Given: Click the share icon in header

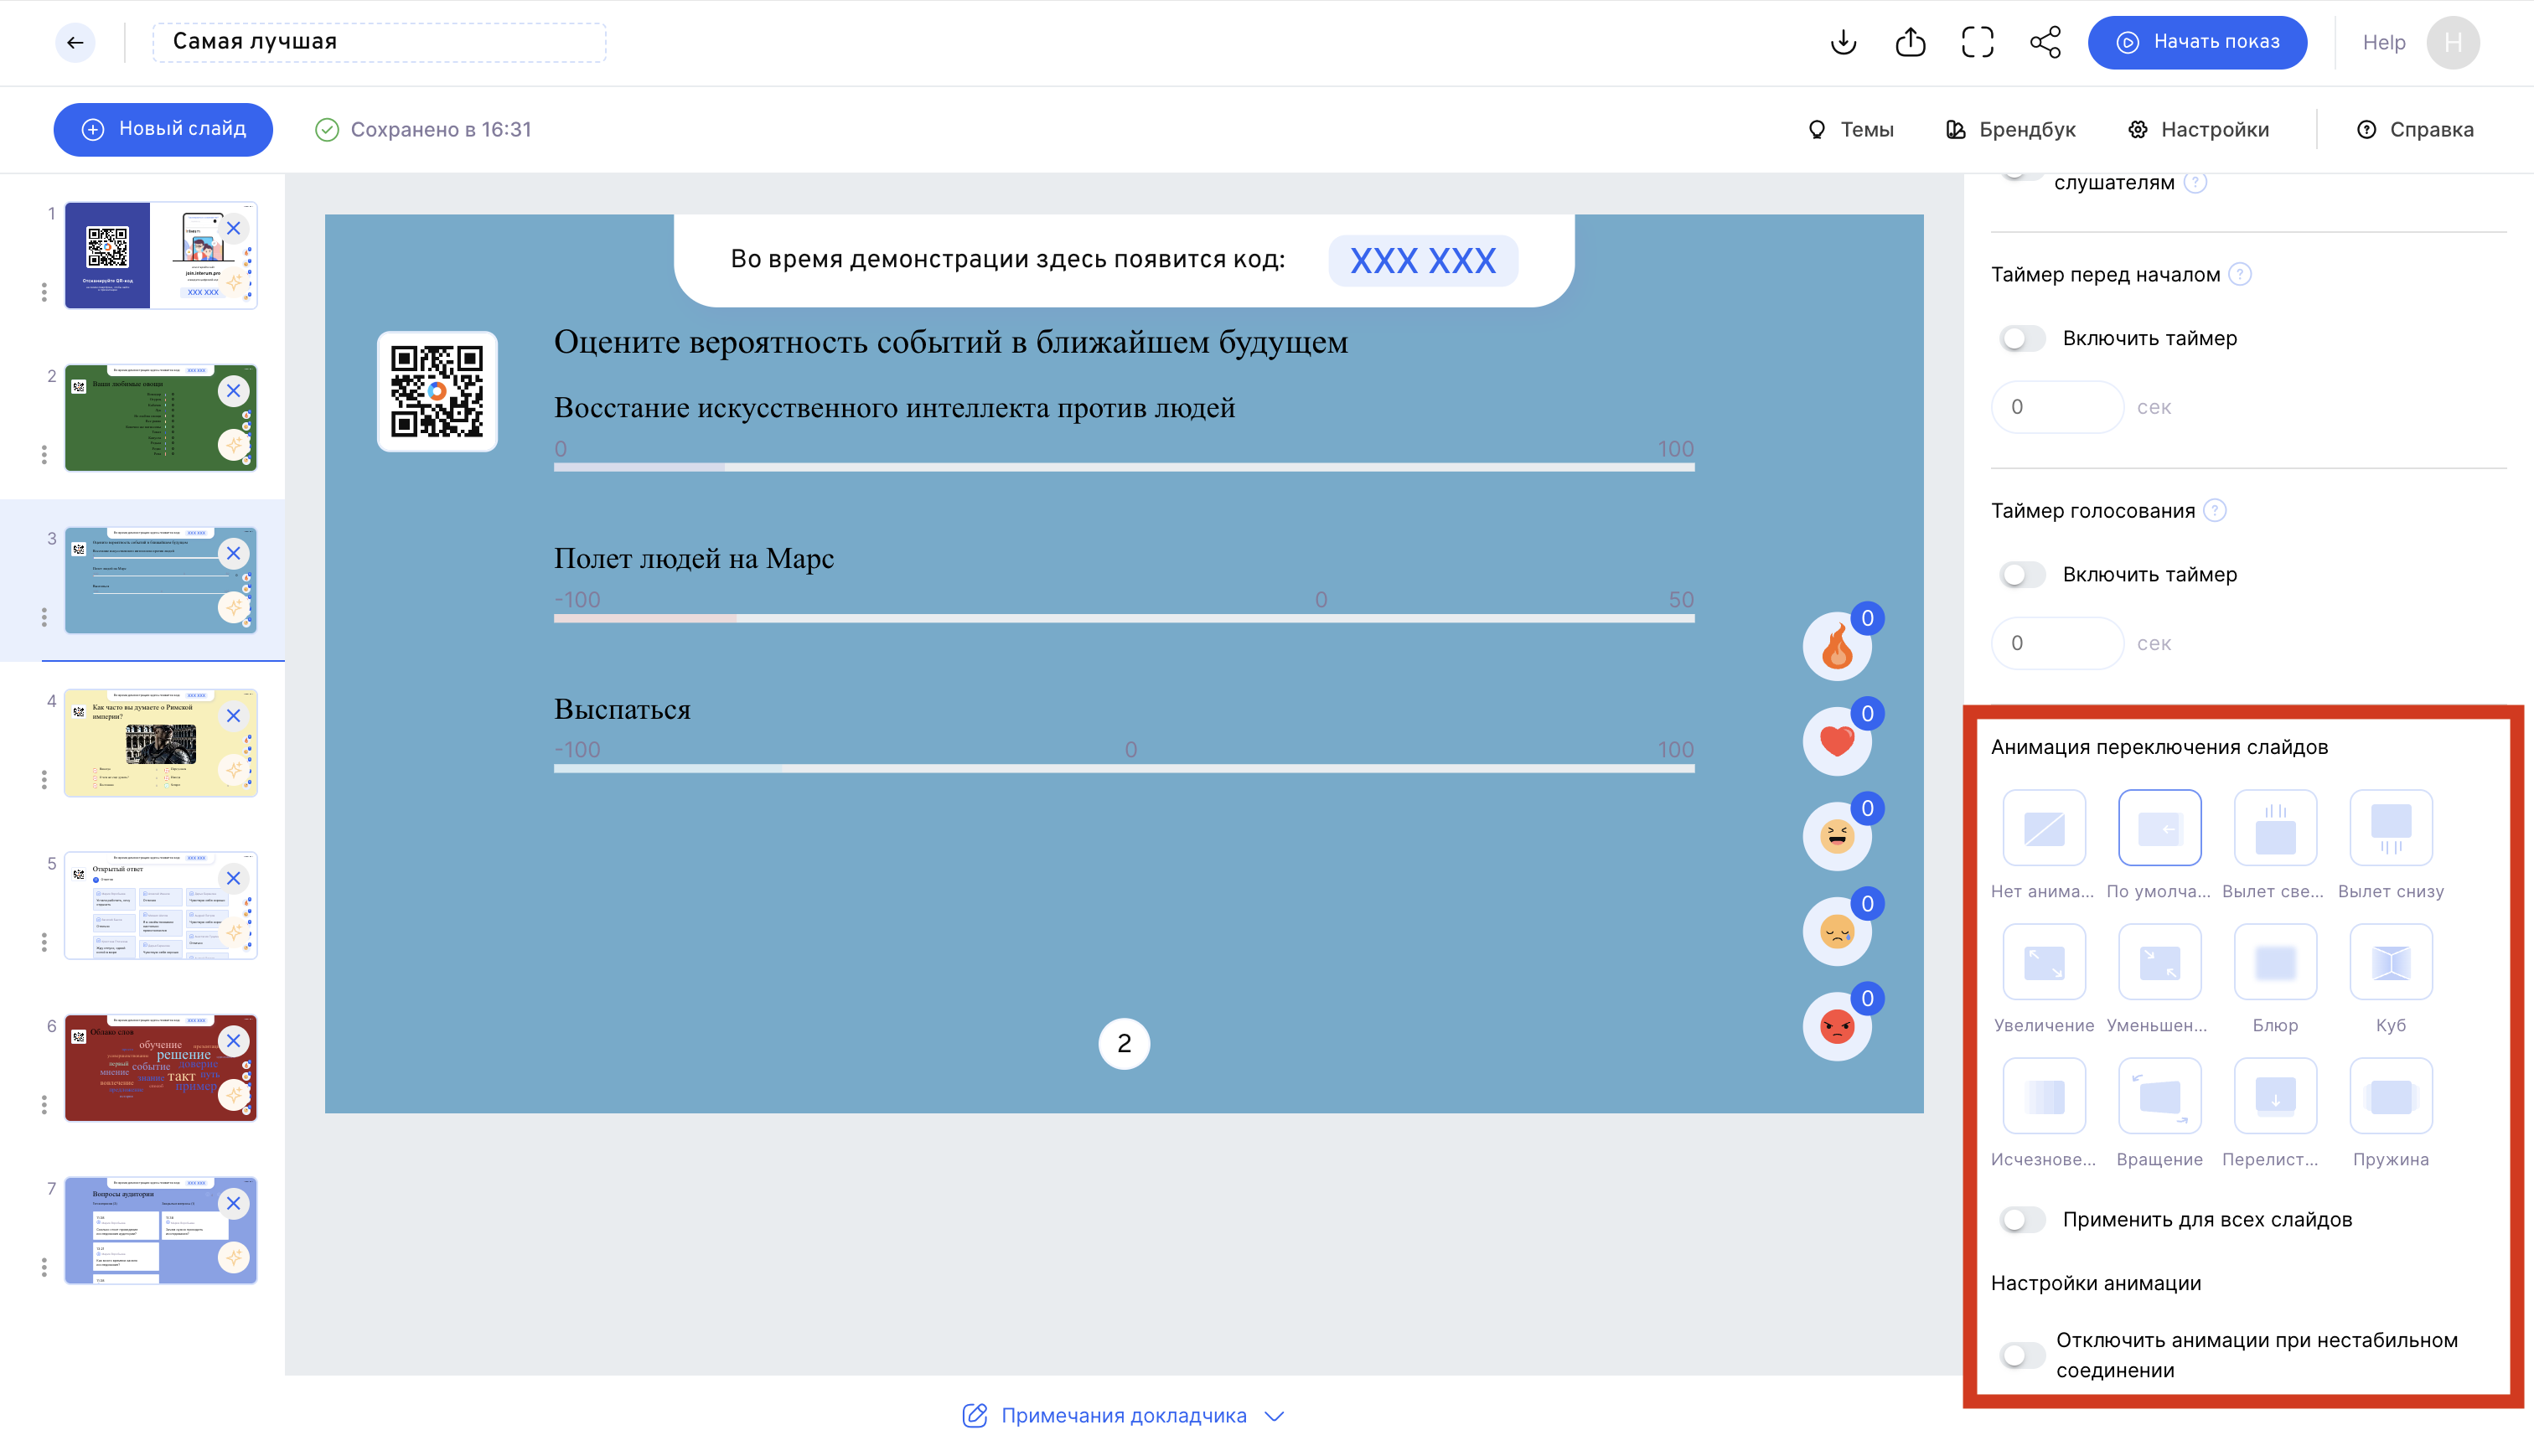Looking at the screenshot, I should tap(2045, 42).
